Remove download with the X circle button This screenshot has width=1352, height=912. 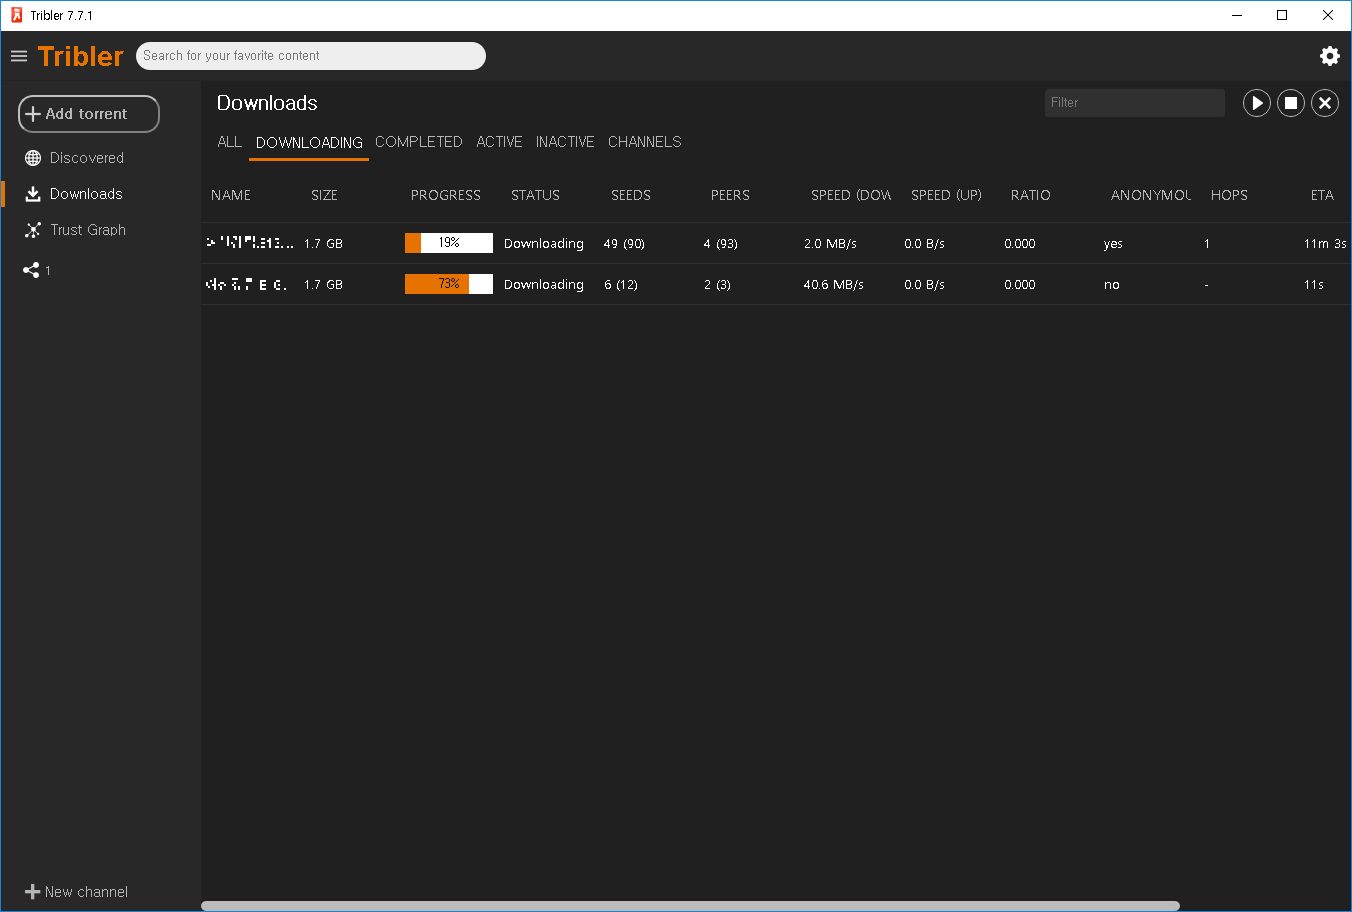tap(1325, 103)
